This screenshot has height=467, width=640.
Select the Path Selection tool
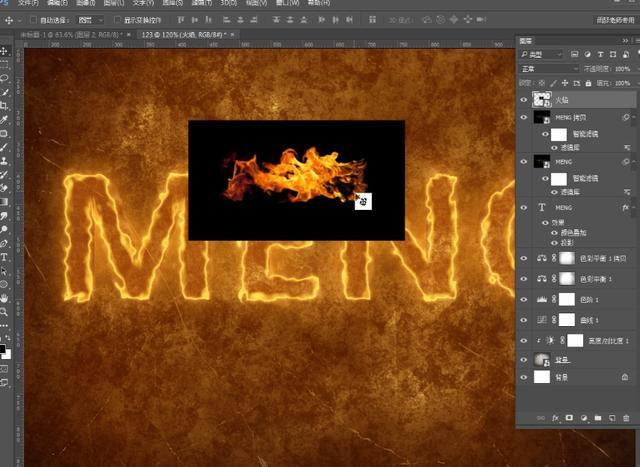(x=4, y=271)
